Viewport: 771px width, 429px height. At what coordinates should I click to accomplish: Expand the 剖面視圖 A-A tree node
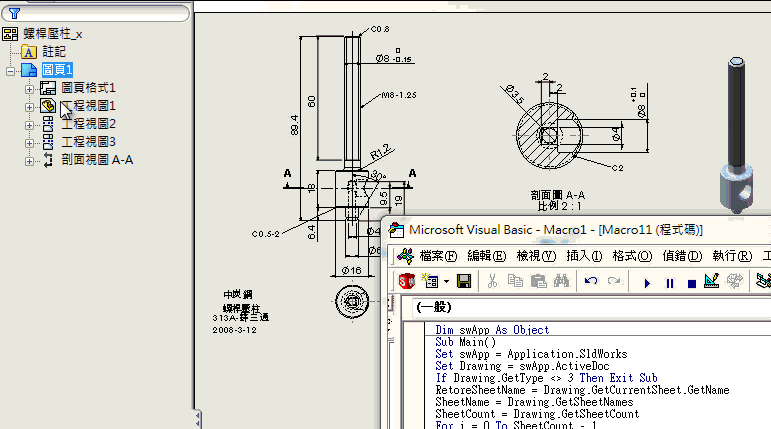click(x=29, y=161)
